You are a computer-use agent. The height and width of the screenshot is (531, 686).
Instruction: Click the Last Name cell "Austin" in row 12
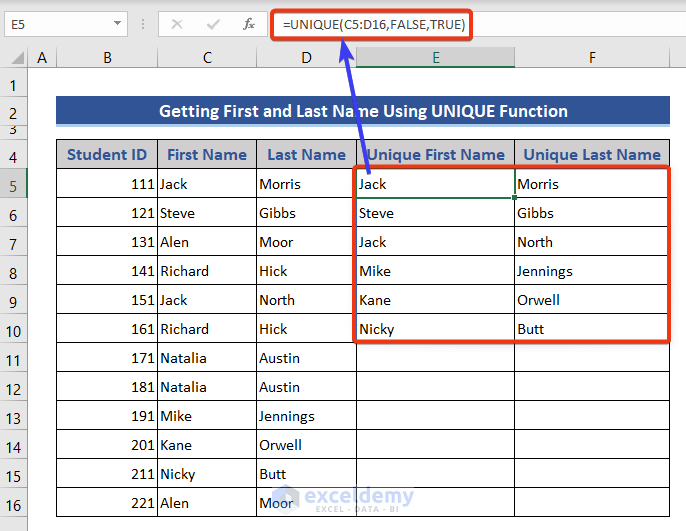pyautogui.click(x=306, y=387)
